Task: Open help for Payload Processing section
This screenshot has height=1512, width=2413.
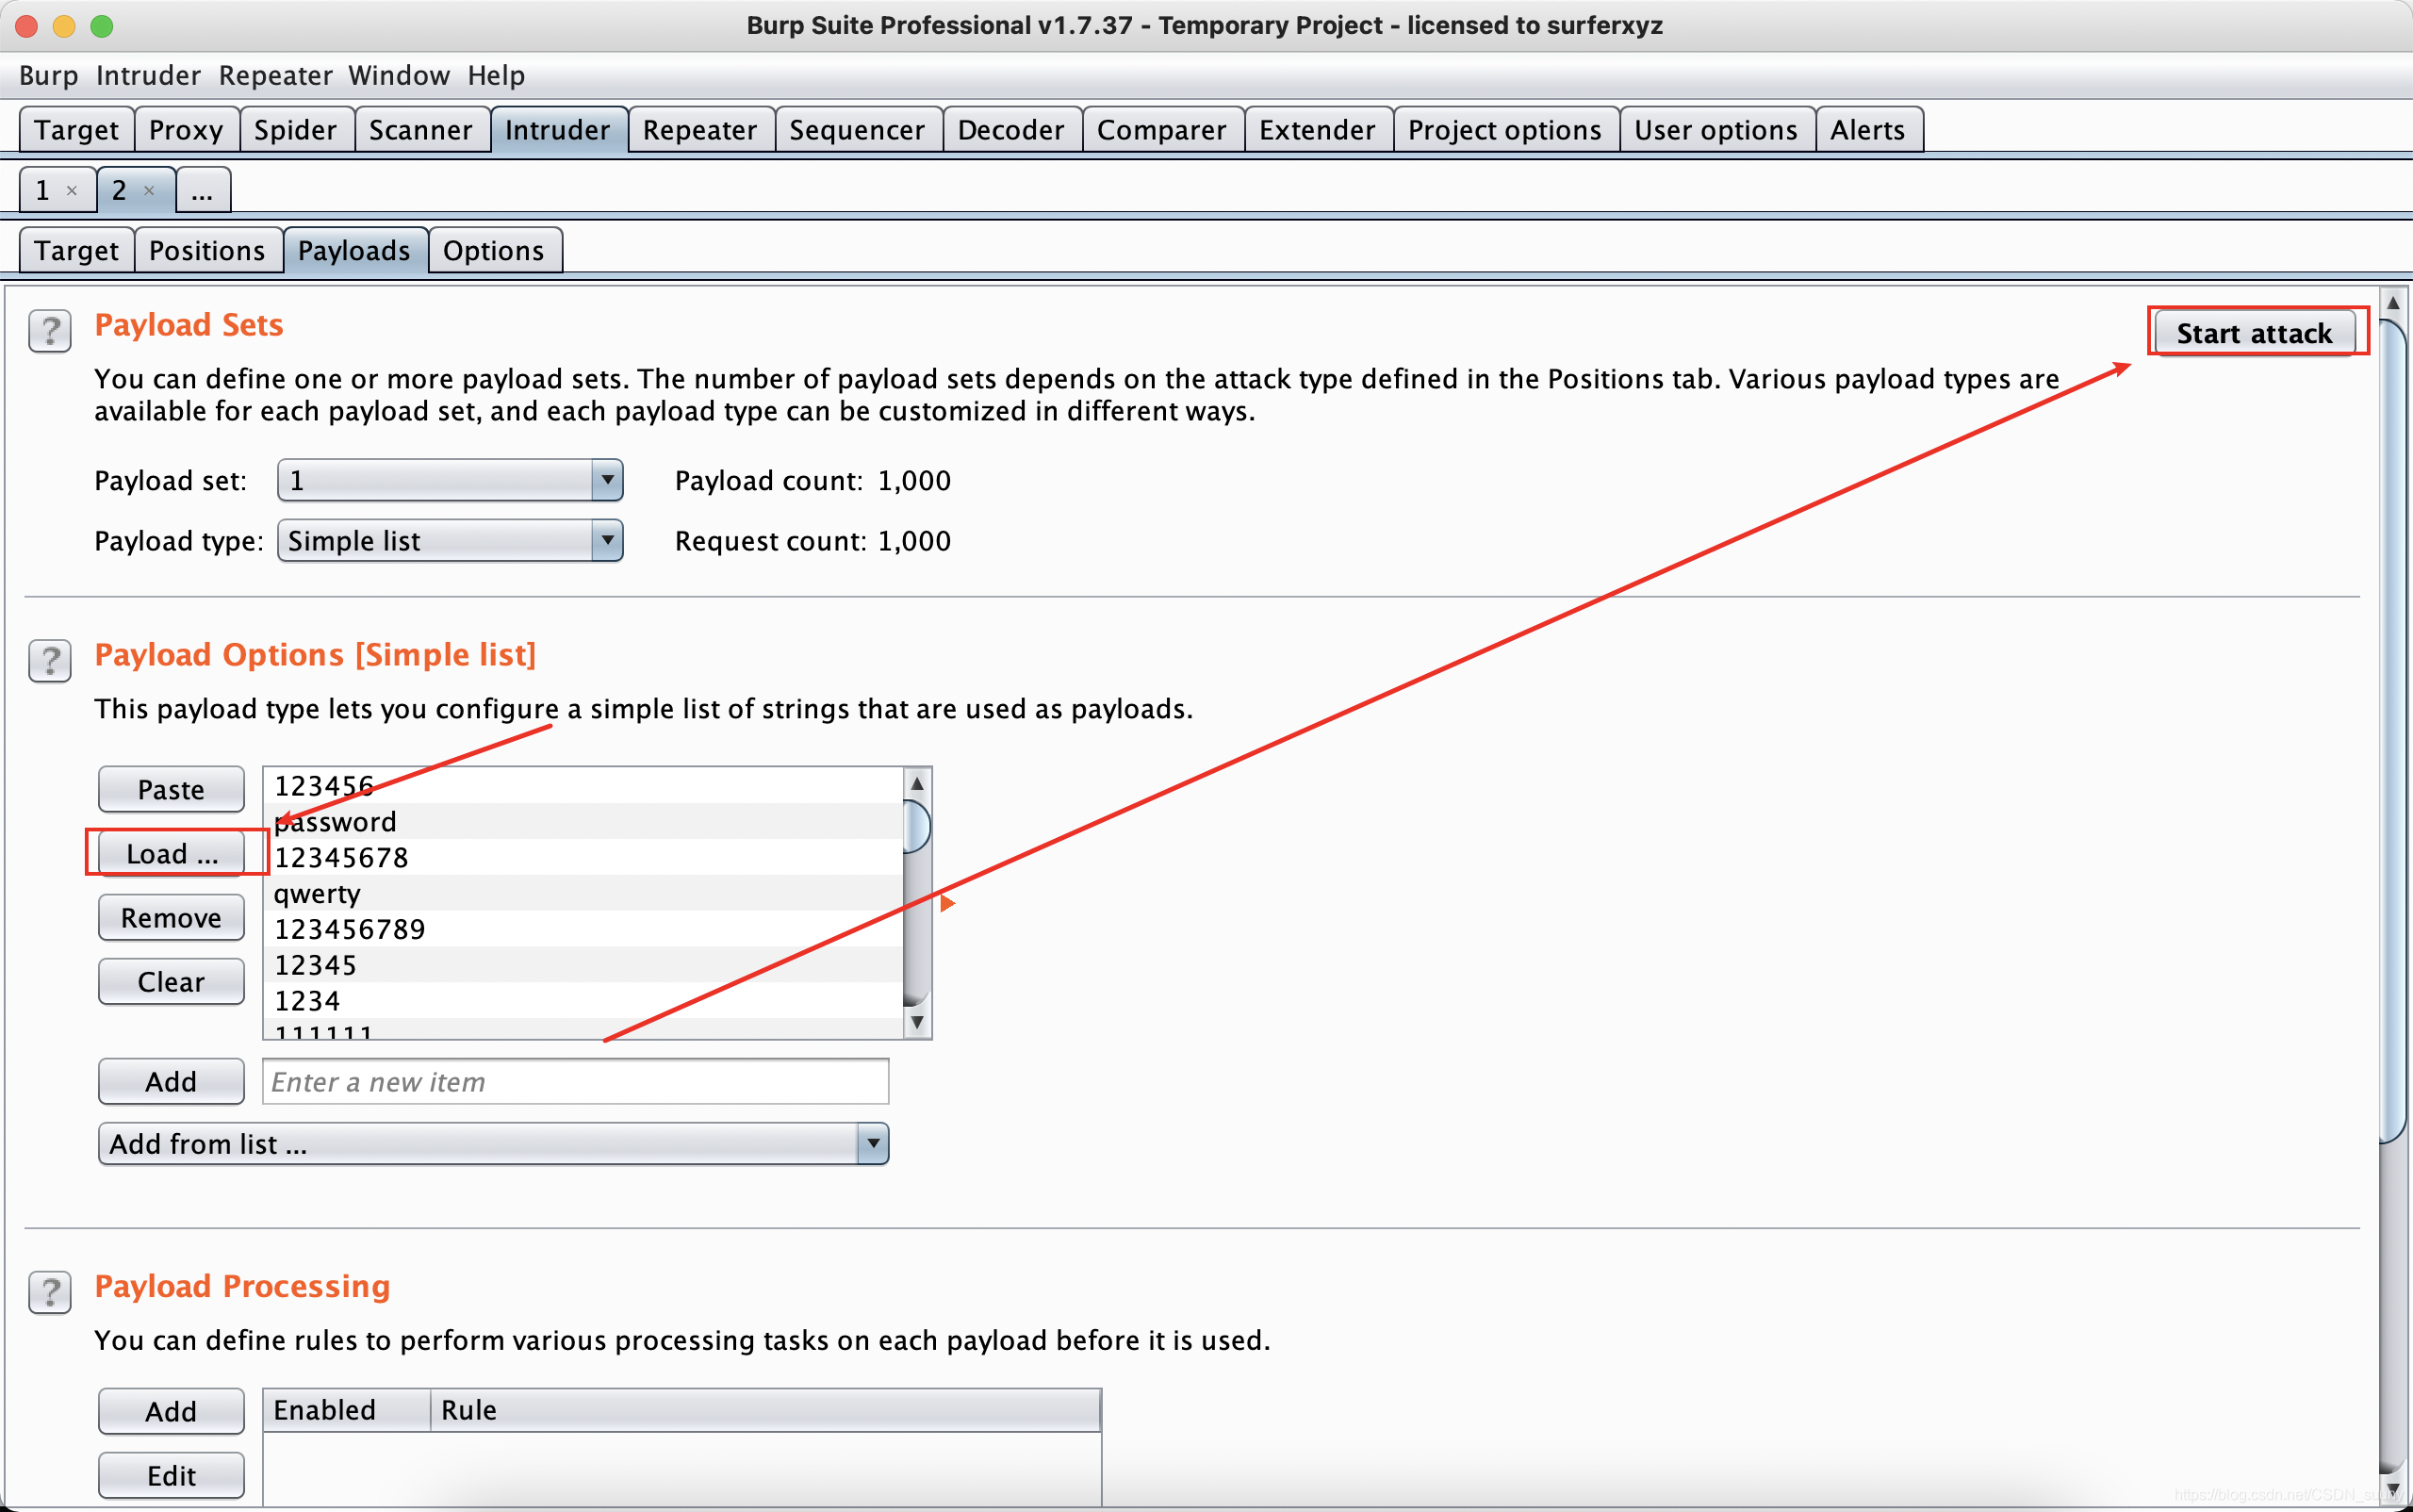Action: point(50,1292)
